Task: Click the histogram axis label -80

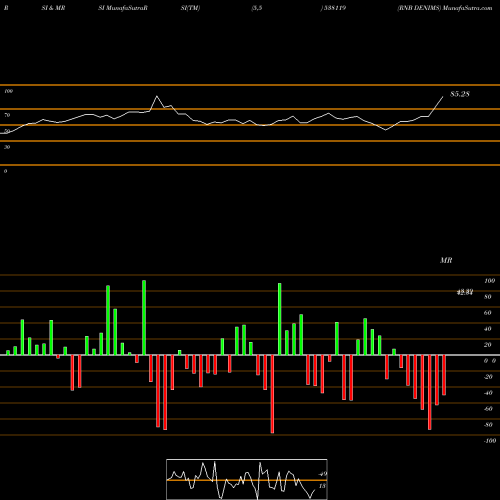Action: click(488, 425)
